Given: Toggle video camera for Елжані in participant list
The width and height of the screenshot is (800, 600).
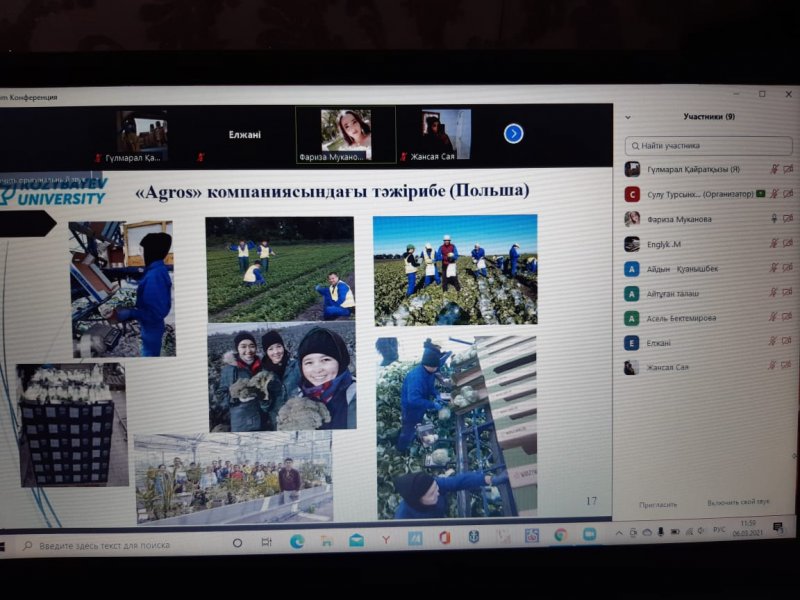Looking at the screenshot, I should tap(787, 342).
